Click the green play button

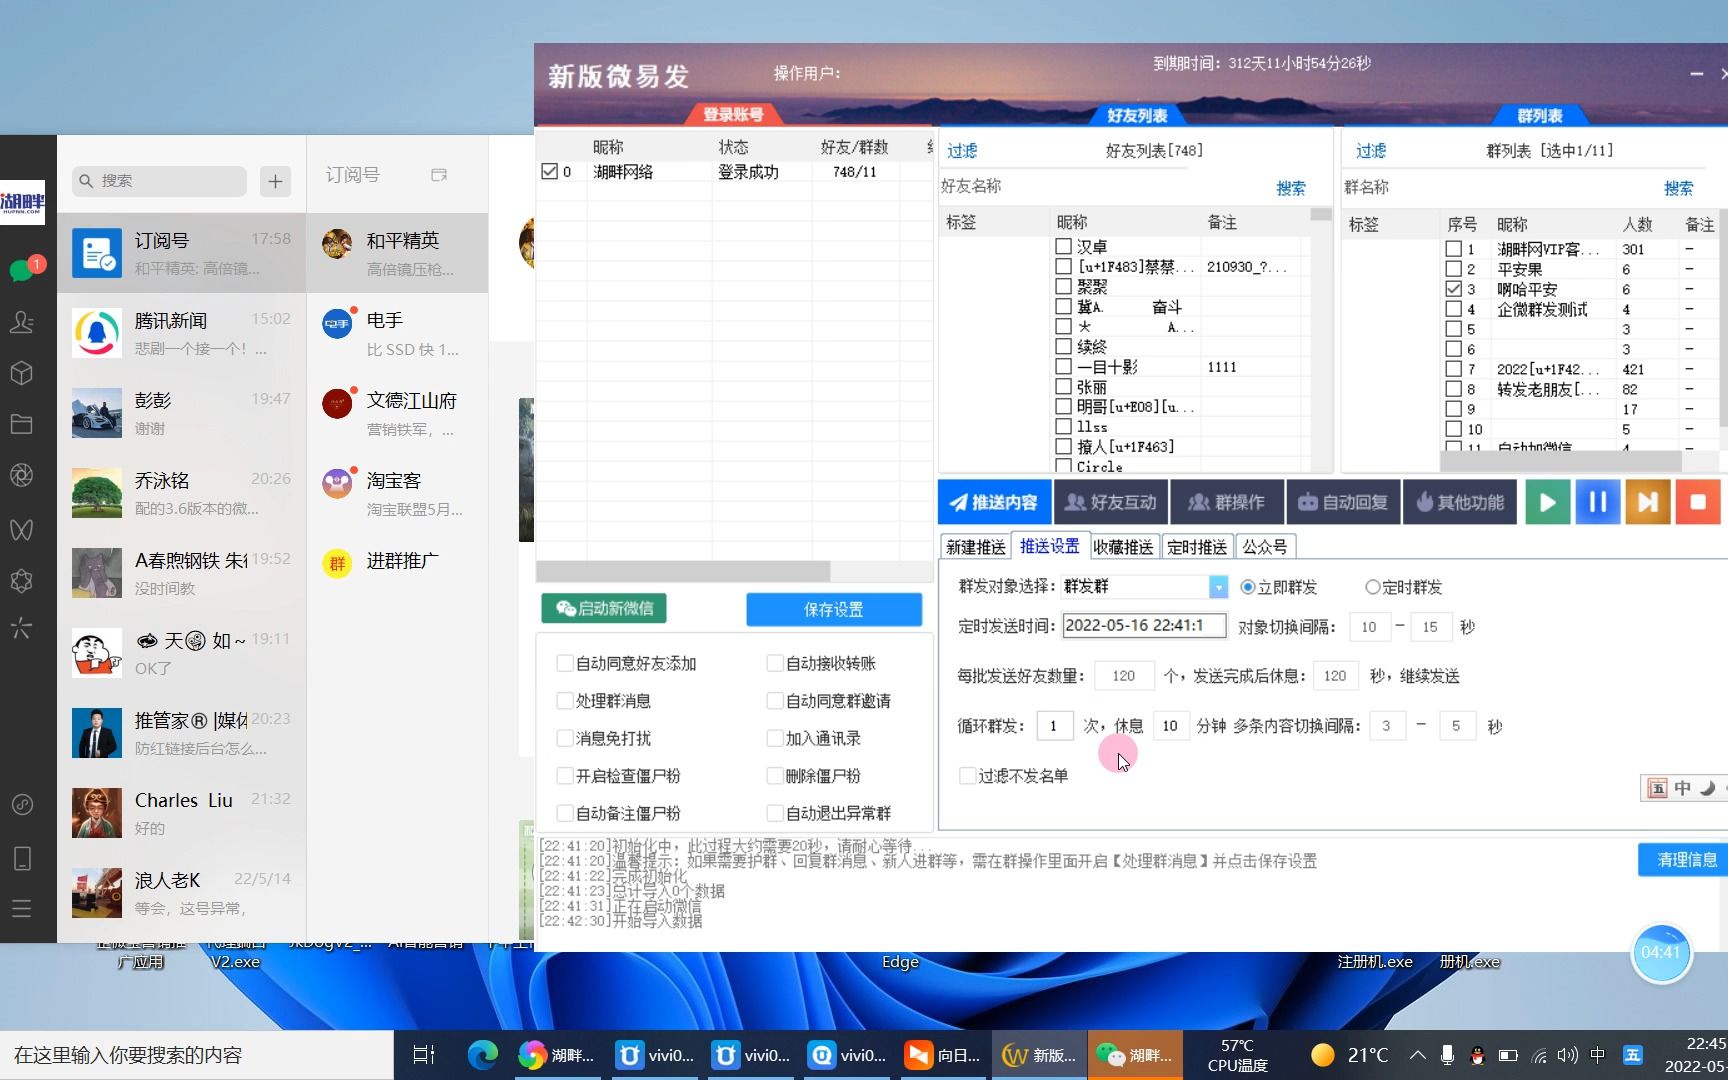point(1547,502)
